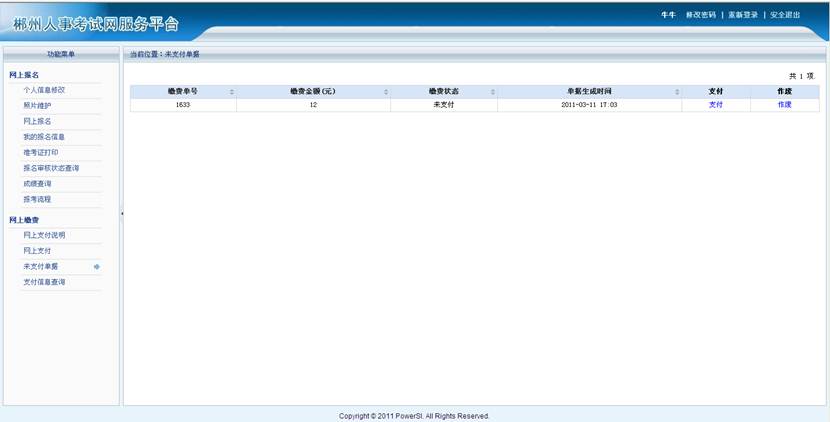Click the 作废 link for order 1633
Viewport: 830px width, 422px height.
784,105
